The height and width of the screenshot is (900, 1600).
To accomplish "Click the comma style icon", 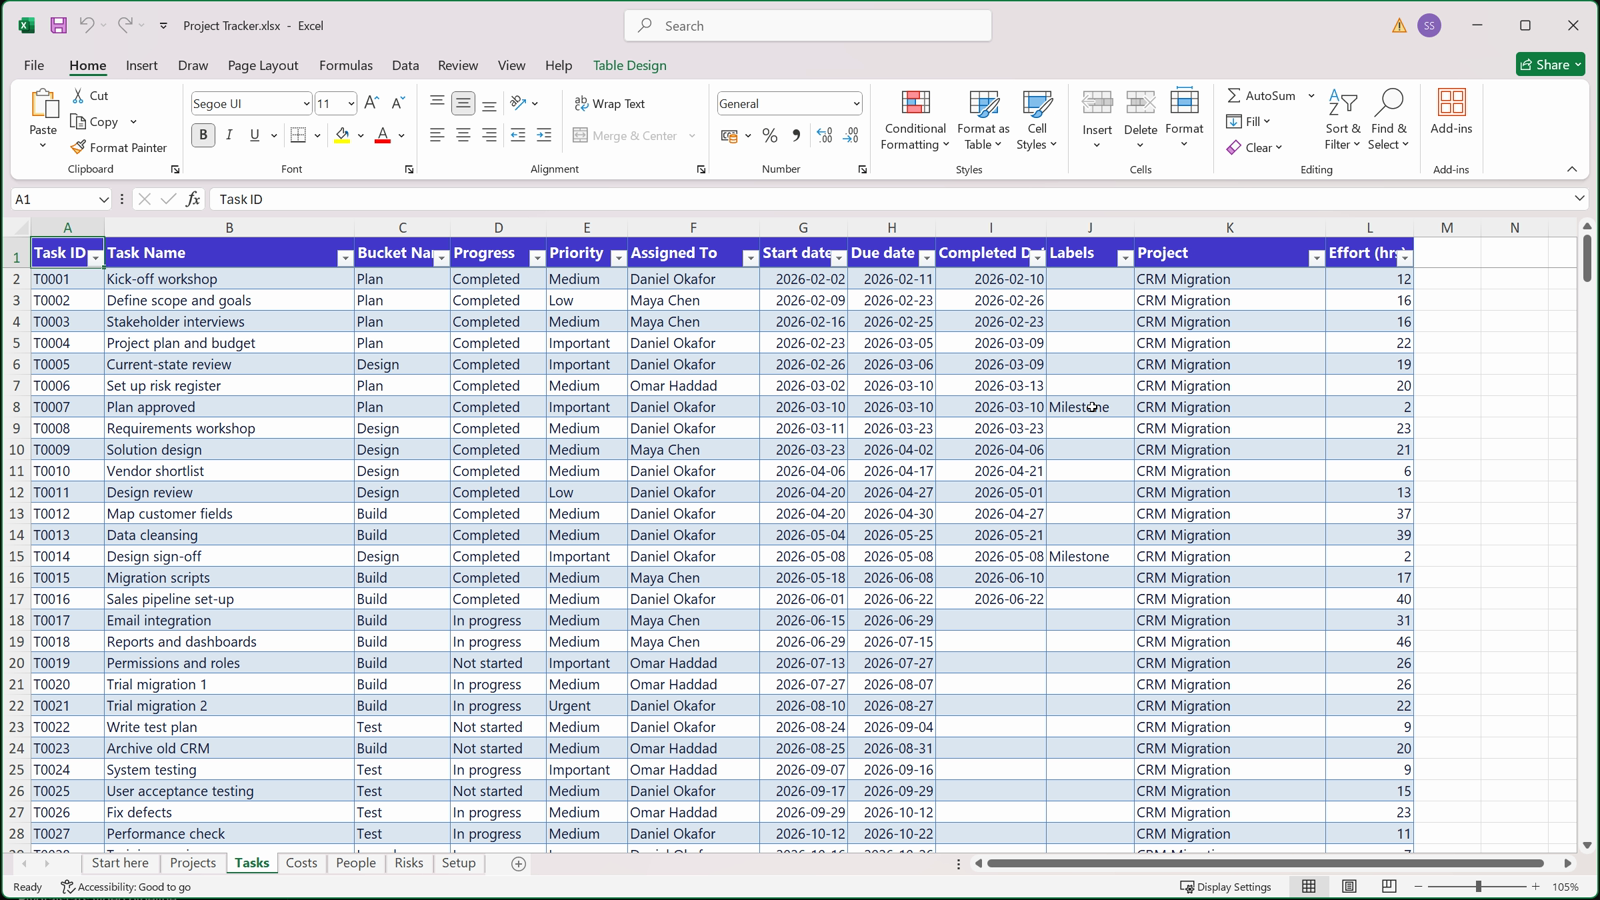I will point(796,136).
